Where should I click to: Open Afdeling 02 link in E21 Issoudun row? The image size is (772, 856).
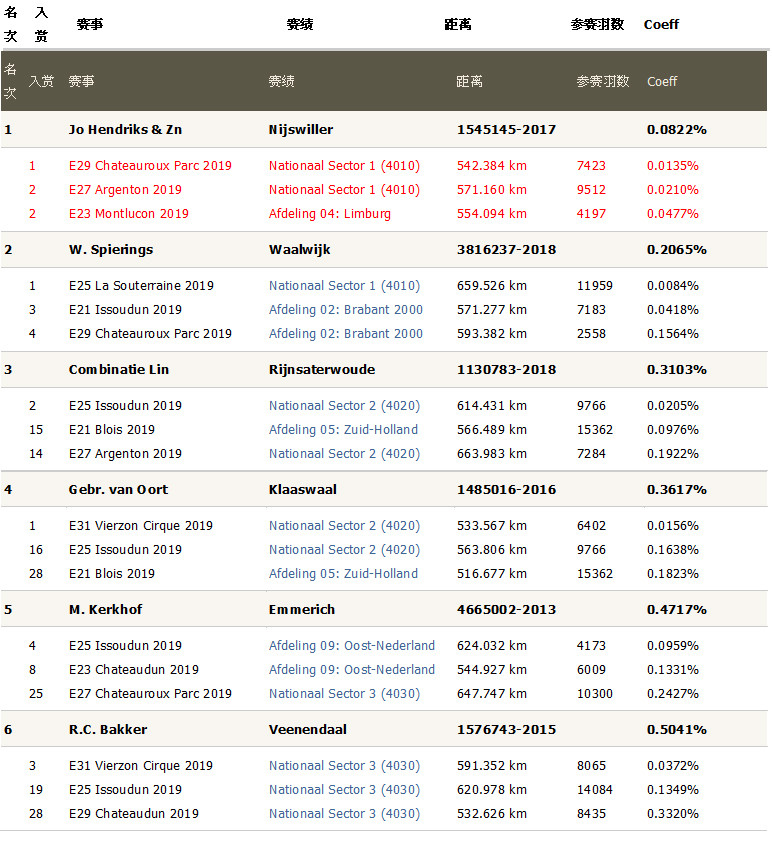(x=345, y=310)
